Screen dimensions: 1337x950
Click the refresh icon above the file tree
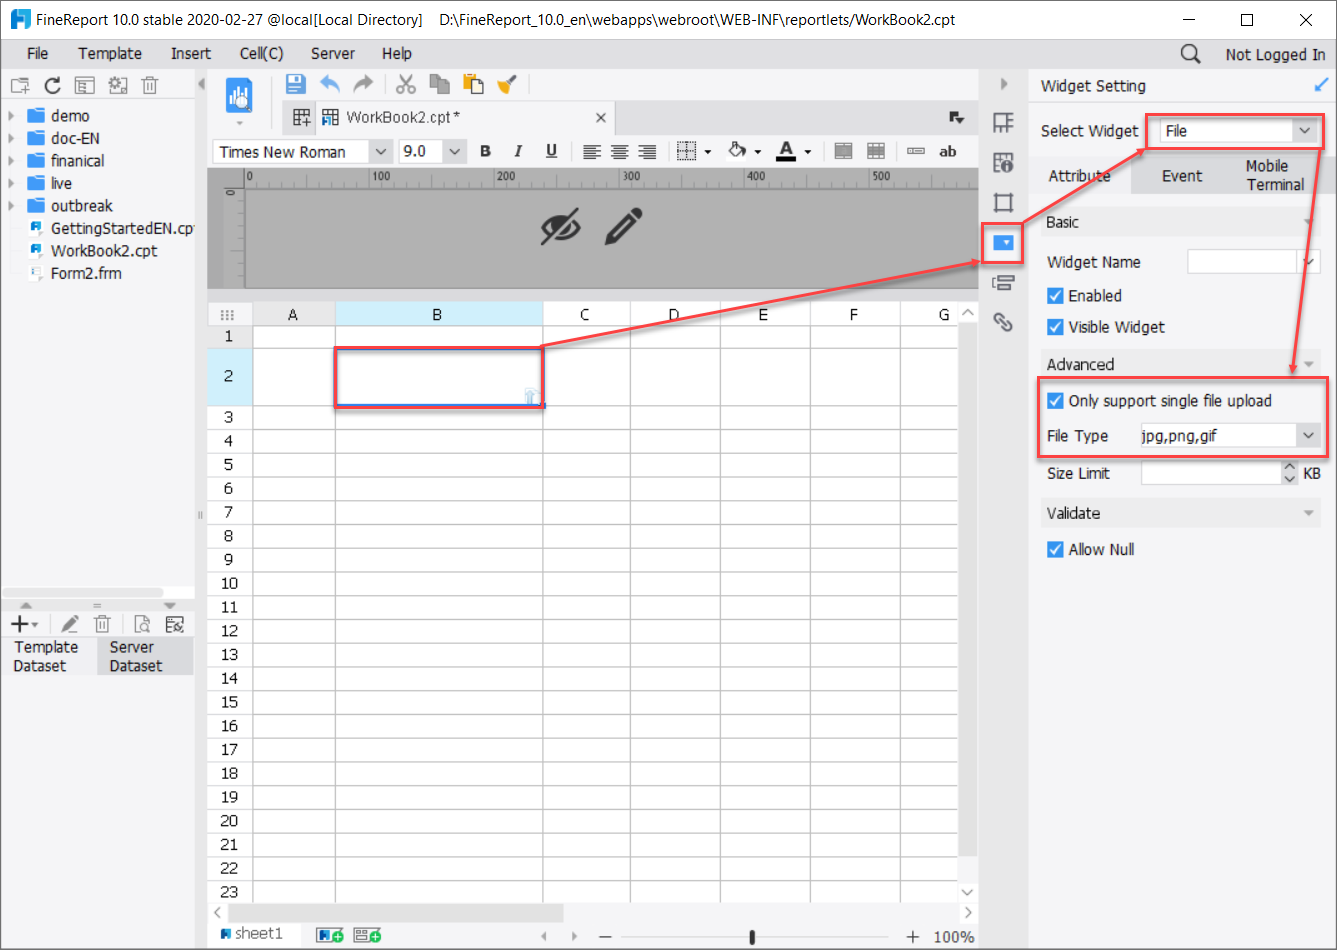click(52, 85)
